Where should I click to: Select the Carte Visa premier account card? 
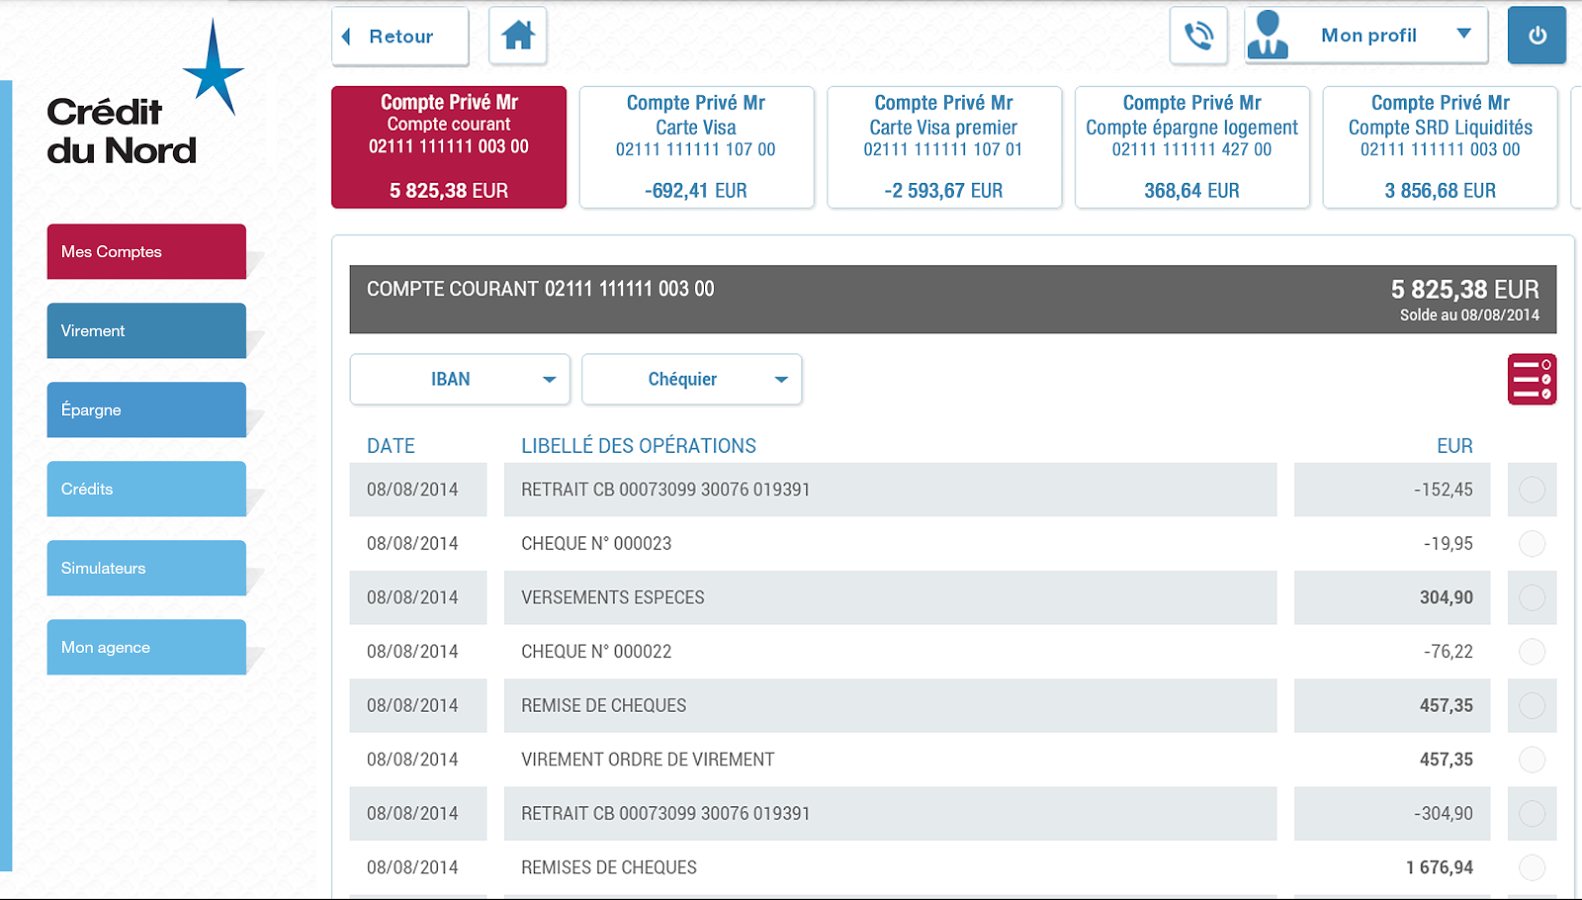(x=944, y=147)
